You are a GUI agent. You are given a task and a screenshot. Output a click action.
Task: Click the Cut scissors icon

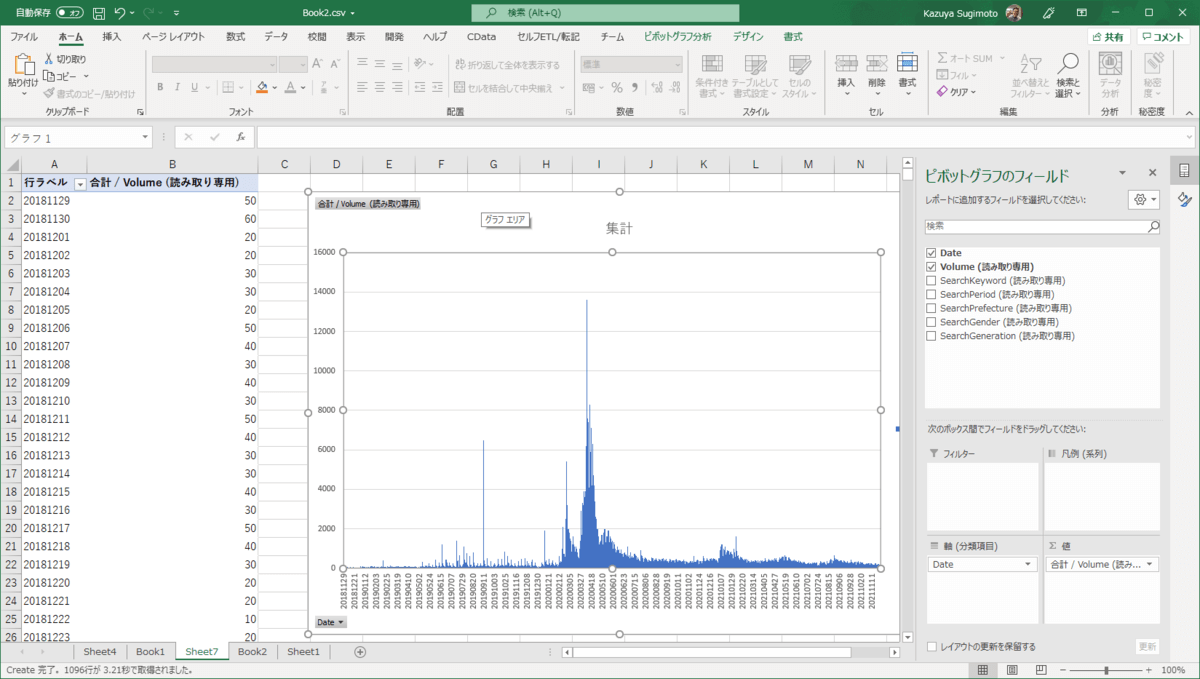(49, 59)
